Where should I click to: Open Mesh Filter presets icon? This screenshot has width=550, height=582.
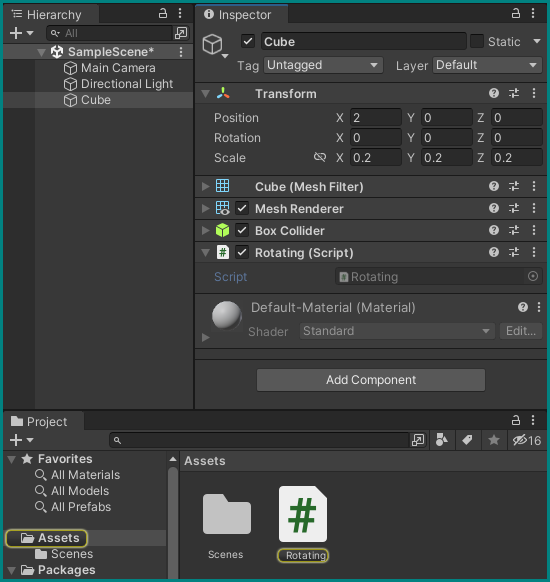tap(514, 186)
